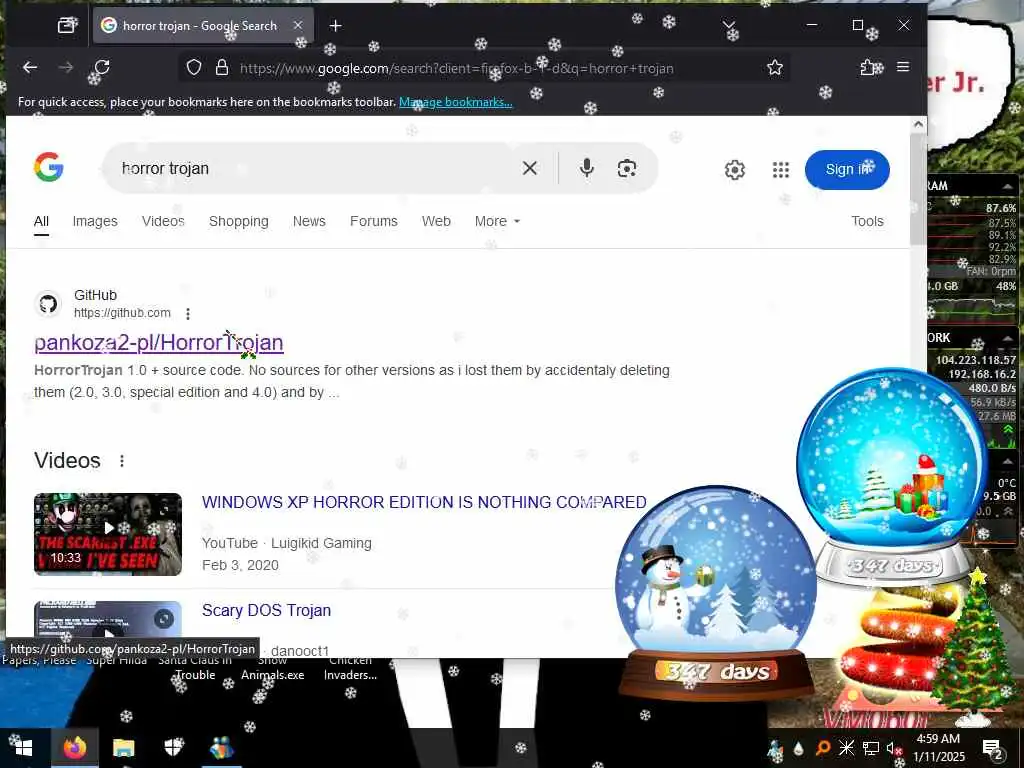Open Manage bookmarks link
This screenshot has height=768, width=1024.
[x=455, y=102]
